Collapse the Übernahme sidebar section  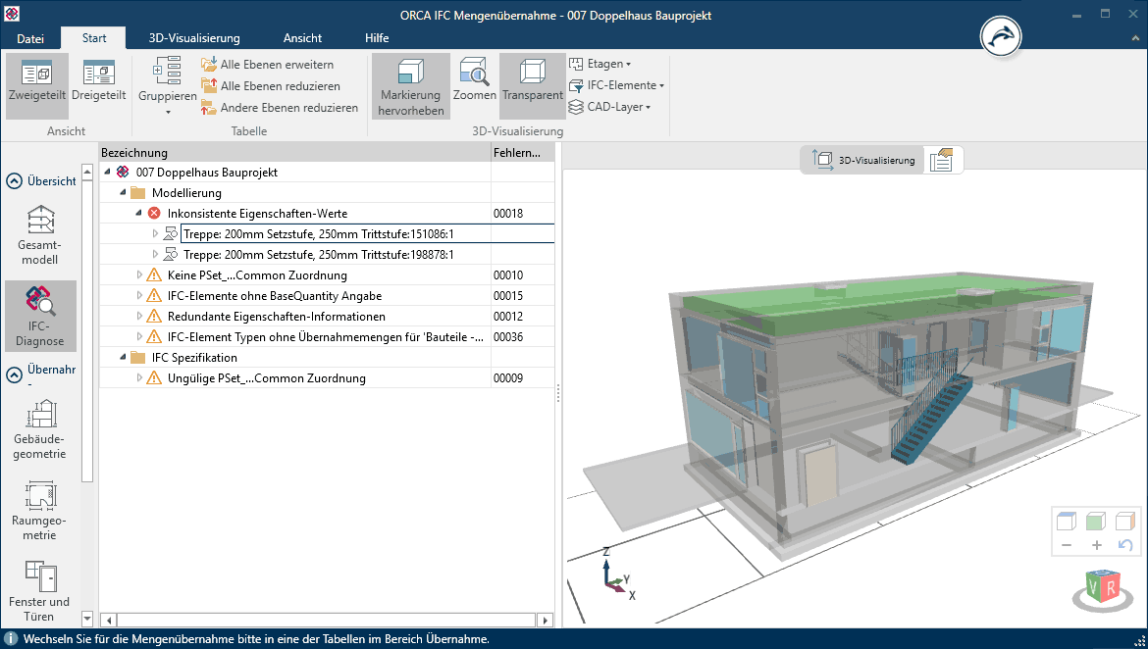[x=14, y=375]
